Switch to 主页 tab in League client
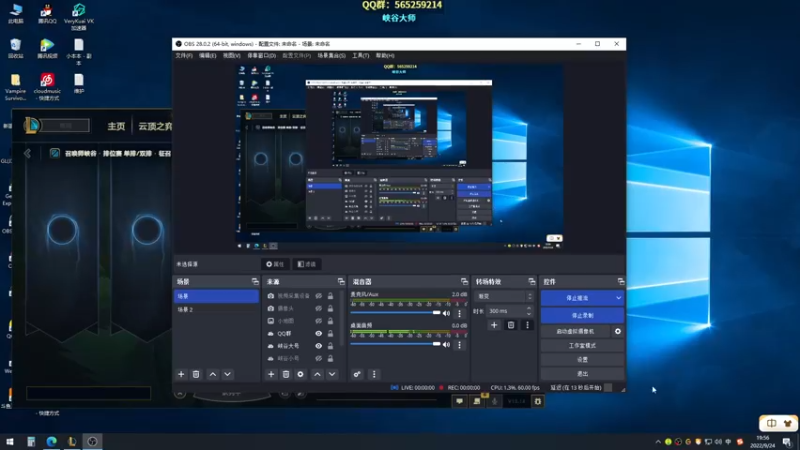This screenshot has width=800, height=450. point(116,126)
